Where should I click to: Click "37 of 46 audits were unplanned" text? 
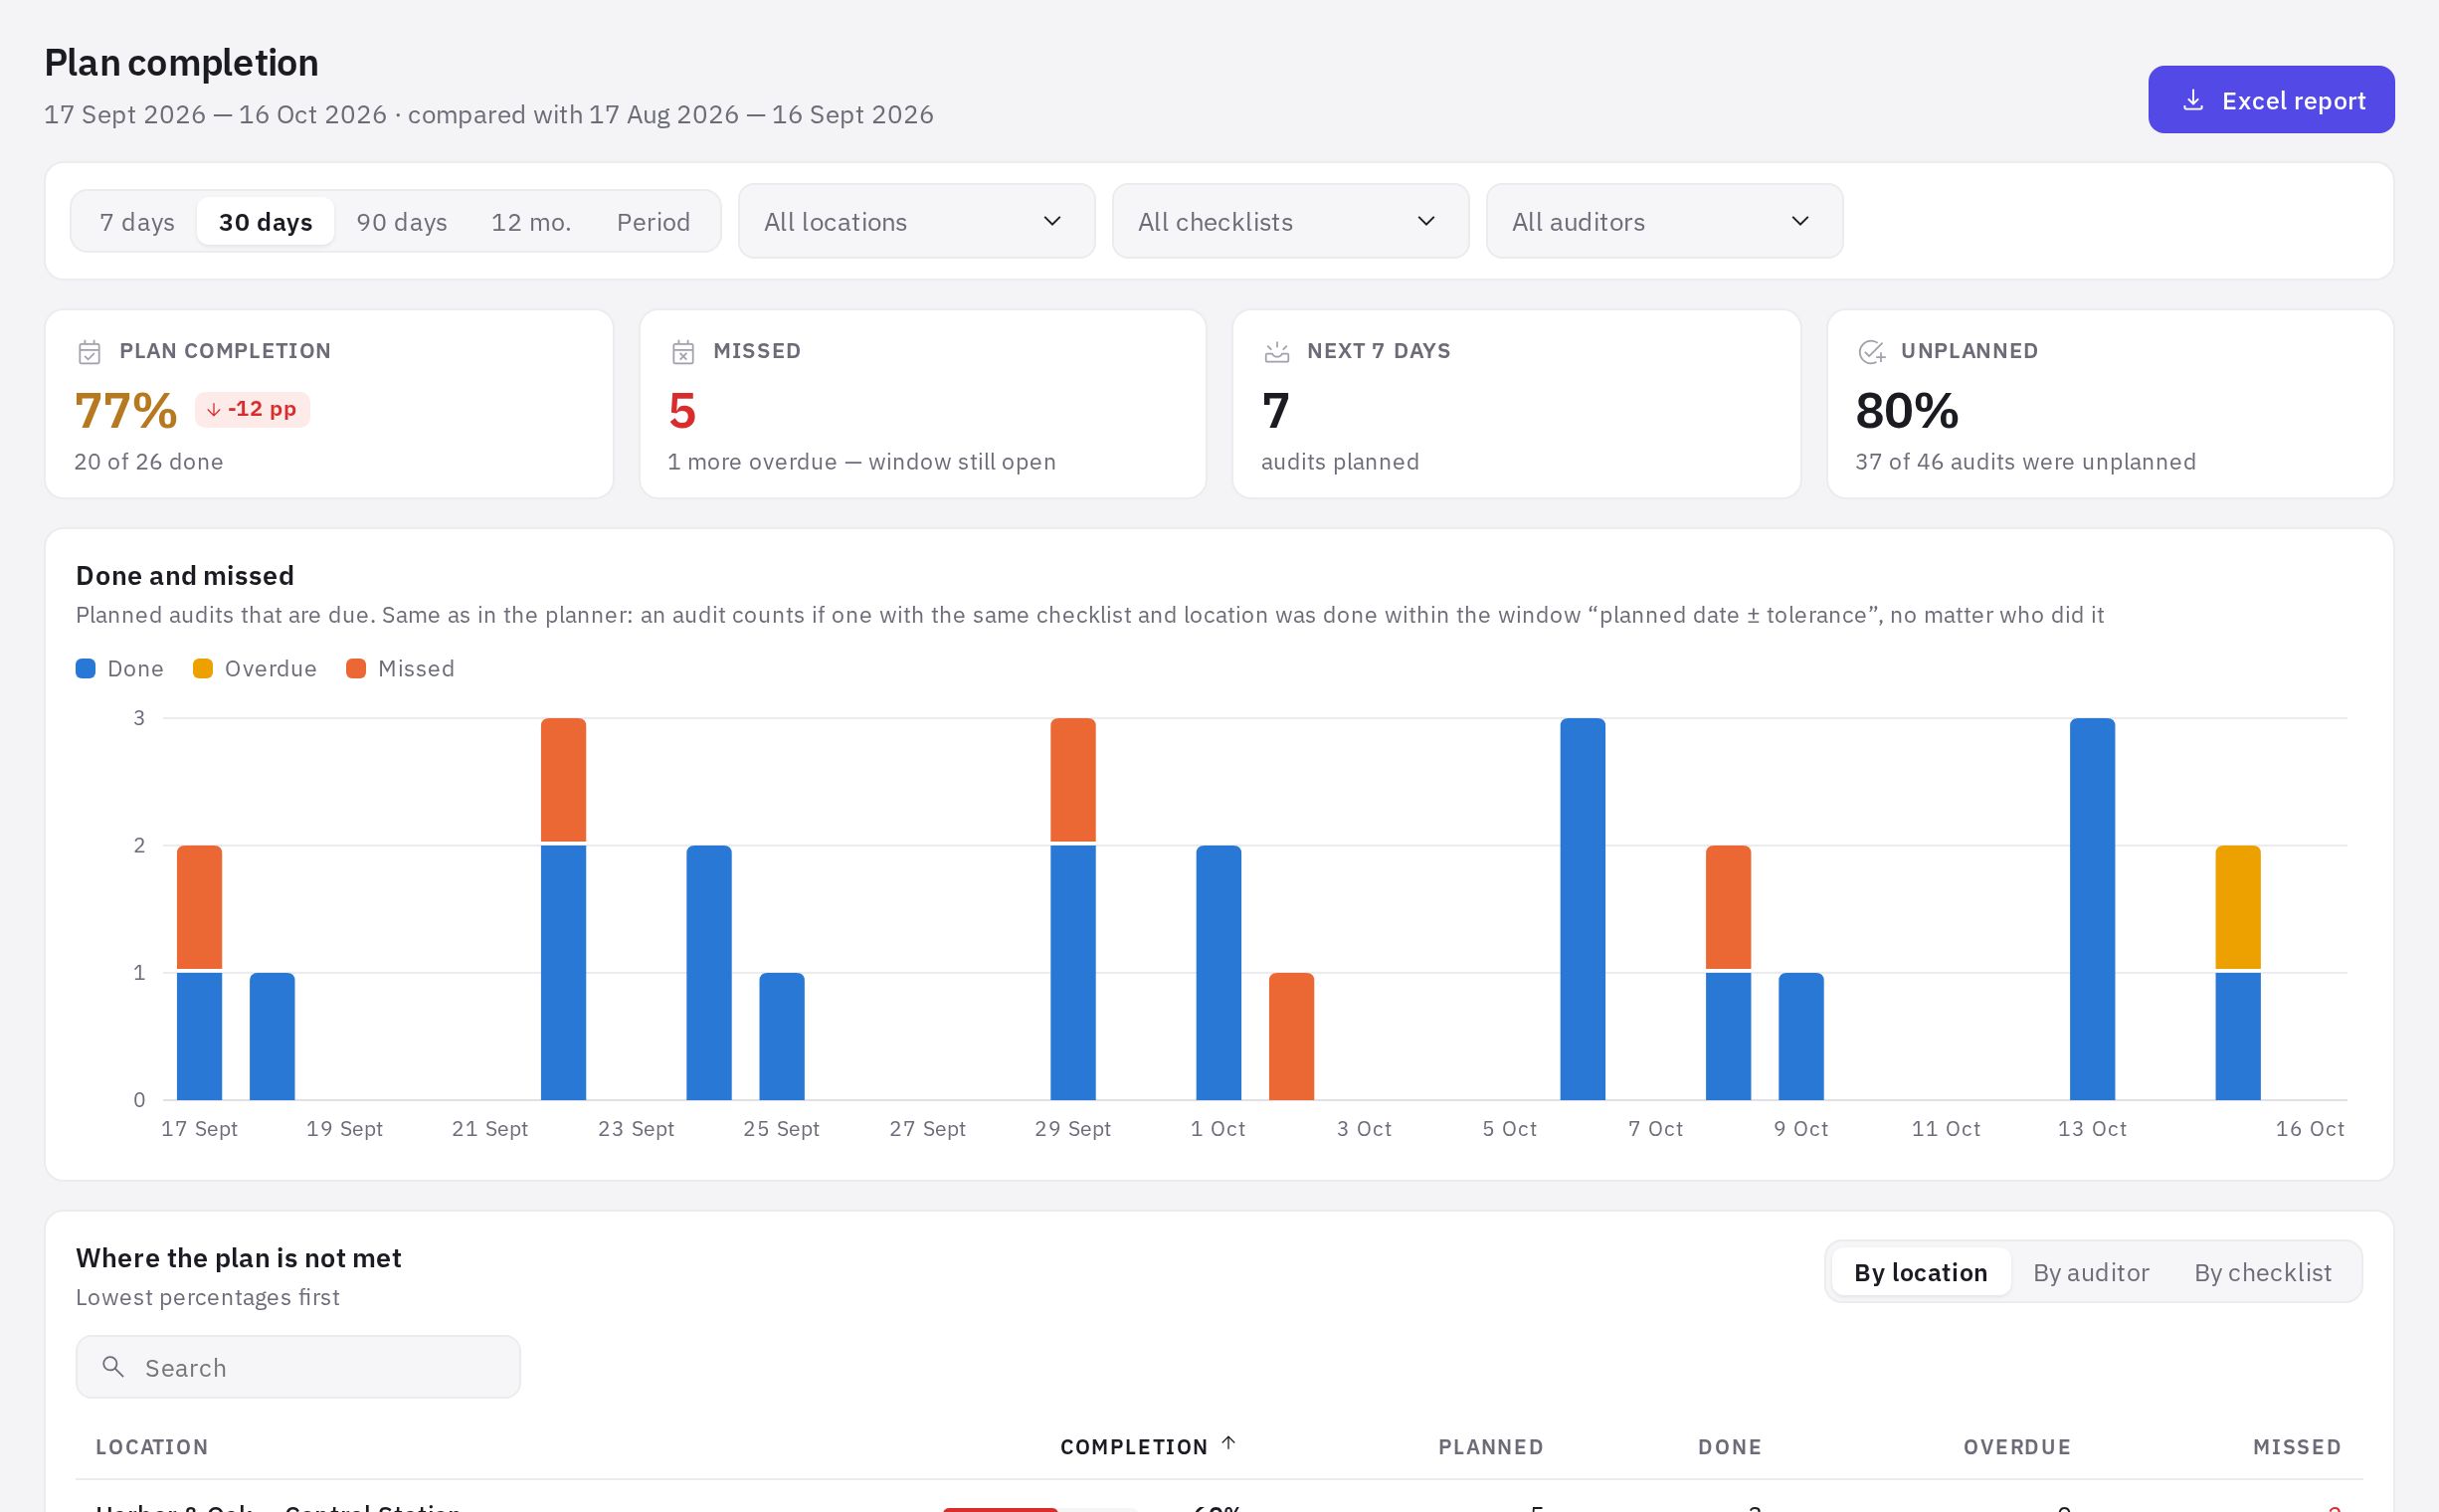(2025, 461)
